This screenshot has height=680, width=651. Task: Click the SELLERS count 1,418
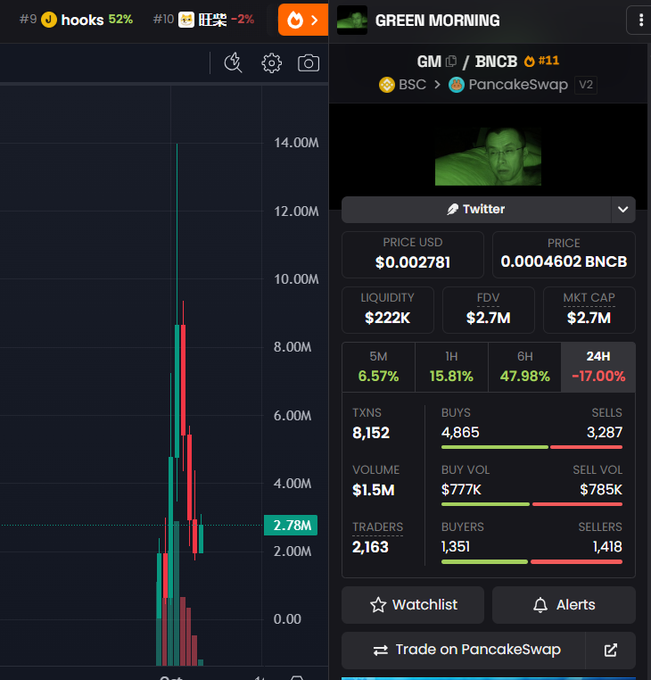[608, 547]
